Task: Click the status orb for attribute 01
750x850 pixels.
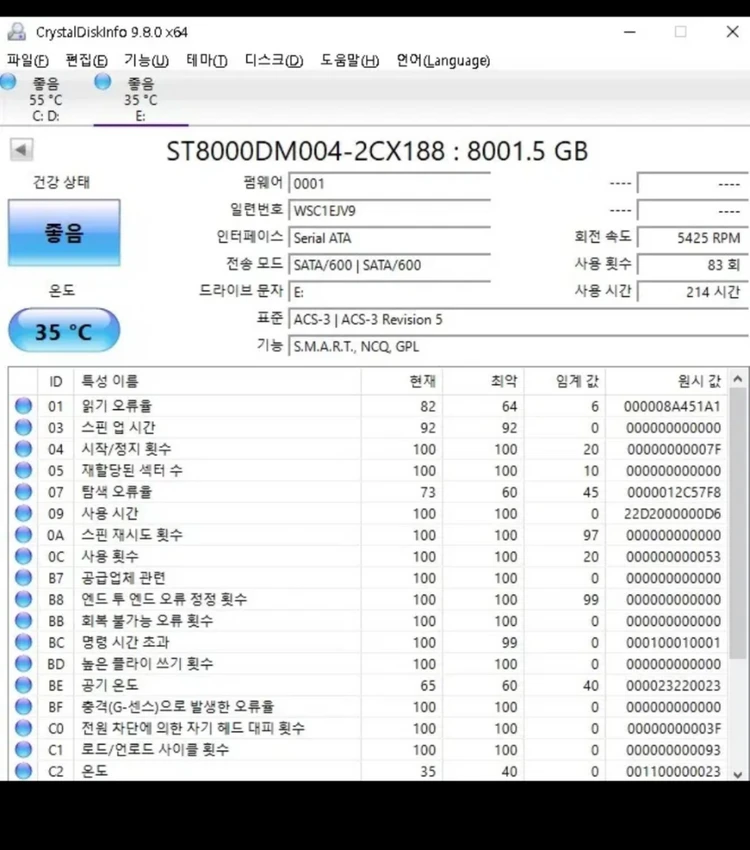Action: coord(23,405)
